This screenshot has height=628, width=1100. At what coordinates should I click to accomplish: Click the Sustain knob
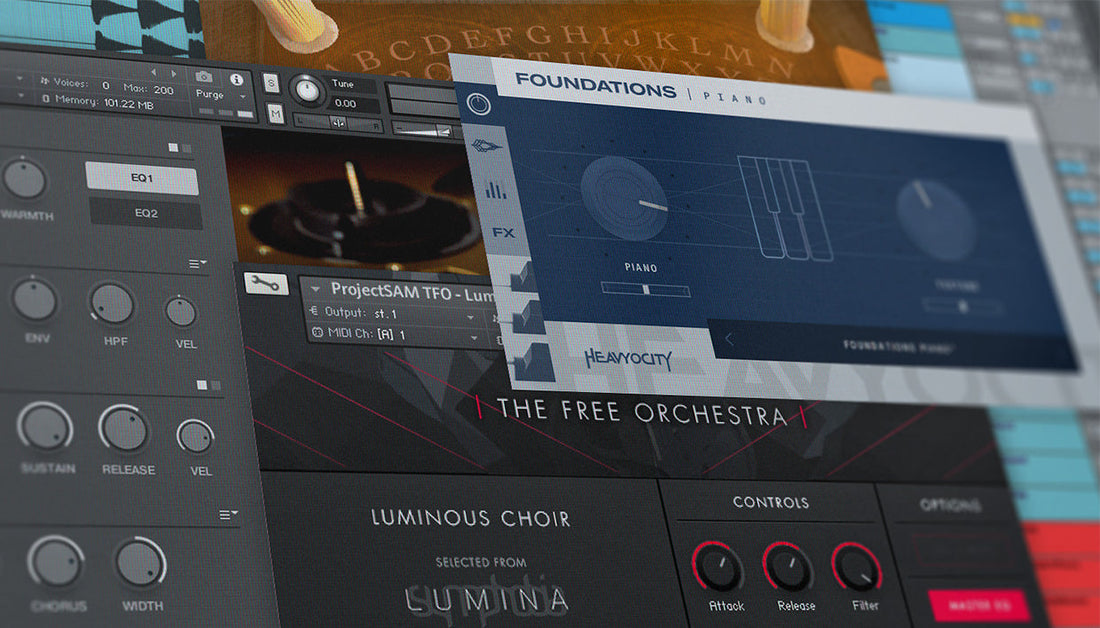[45, 427]
